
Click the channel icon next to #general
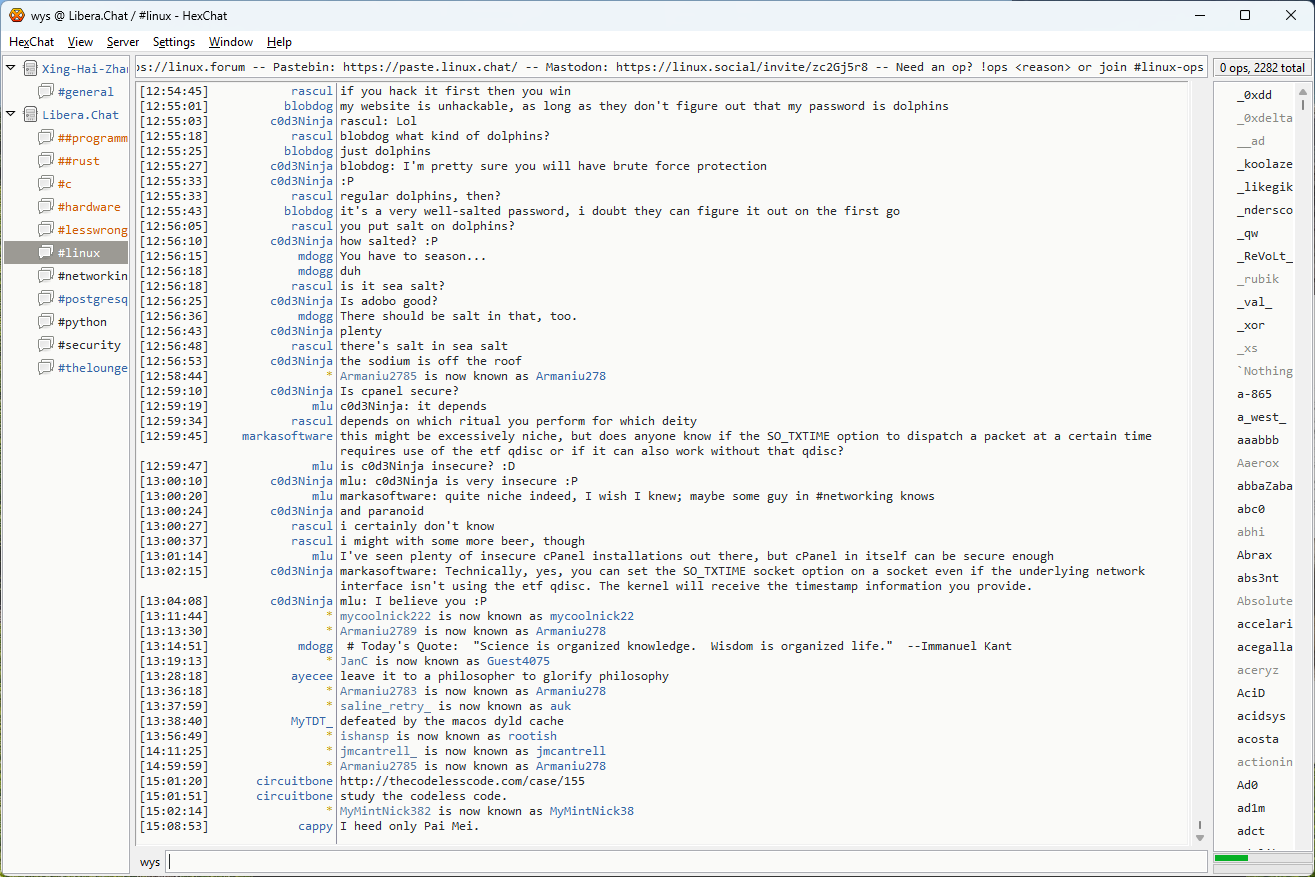coord(46,92)
